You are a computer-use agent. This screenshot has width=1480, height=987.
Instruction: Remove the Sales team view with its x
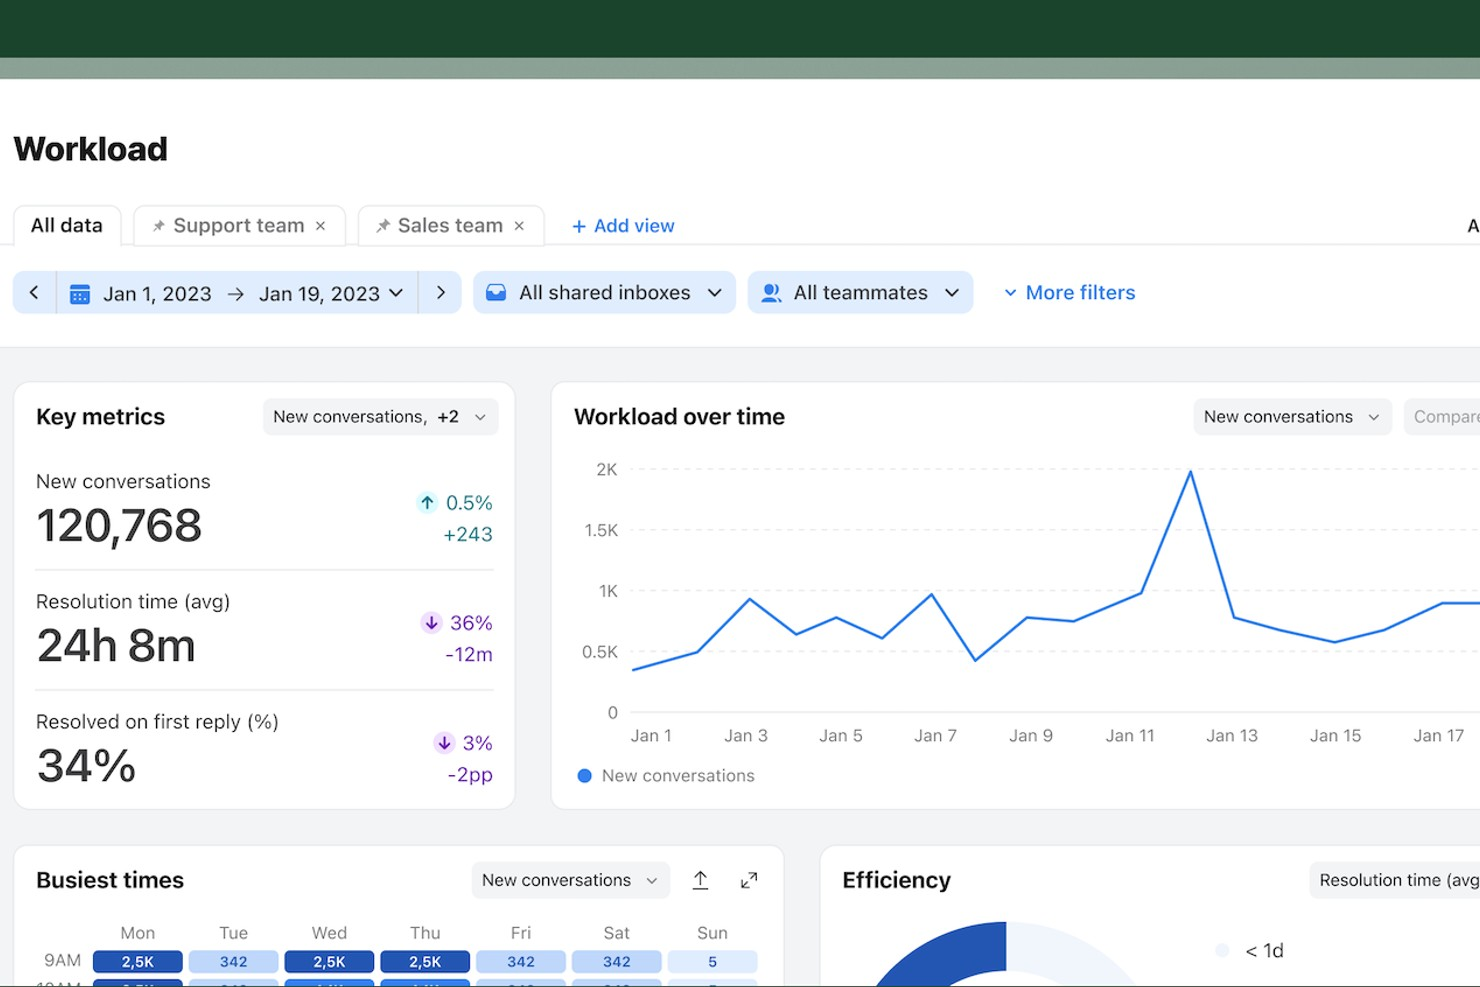pyautogui.click(x=519, y=225)
